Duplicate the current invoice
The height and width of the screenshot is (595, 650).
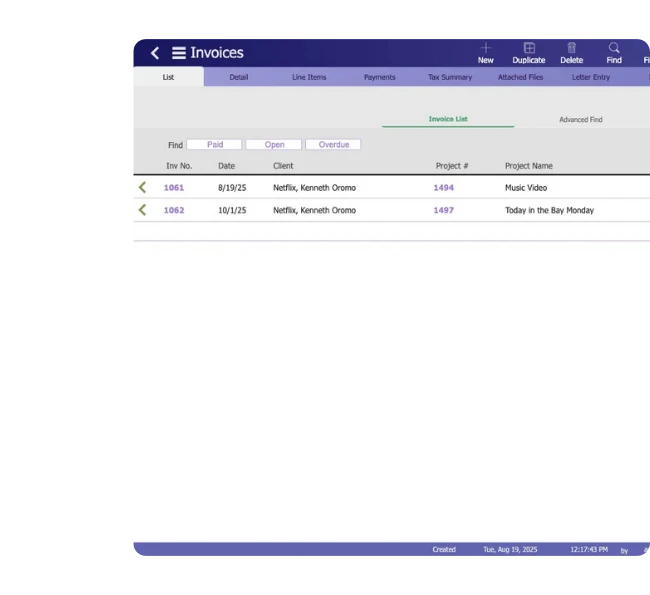pyautogui.click(x=529, y=53)
